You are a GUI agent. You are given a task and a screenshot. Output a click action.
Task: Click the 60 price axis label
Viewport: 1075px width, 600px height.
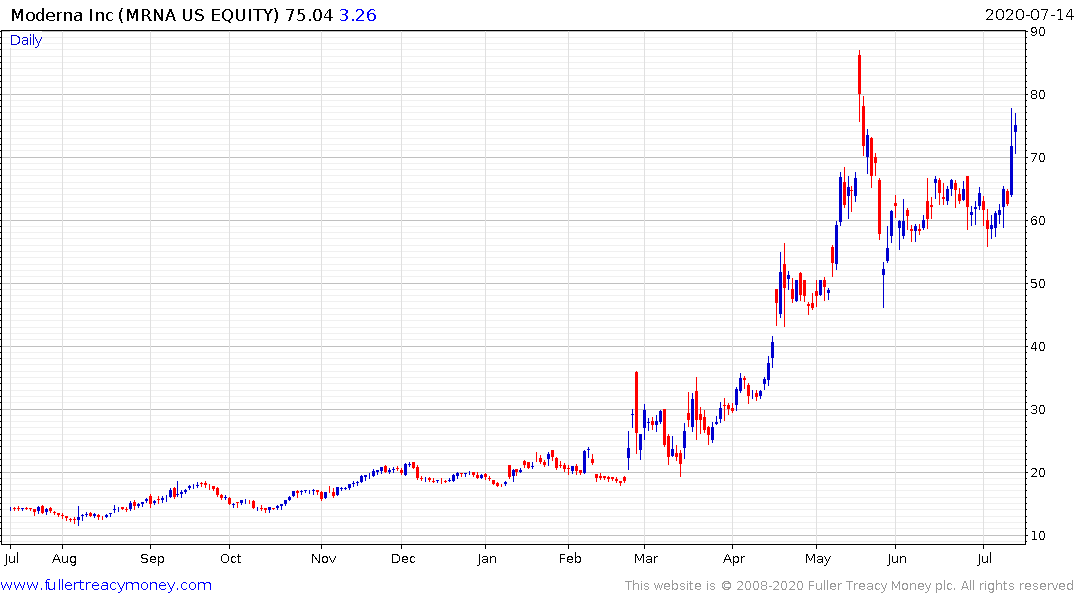pos(1038,221)
